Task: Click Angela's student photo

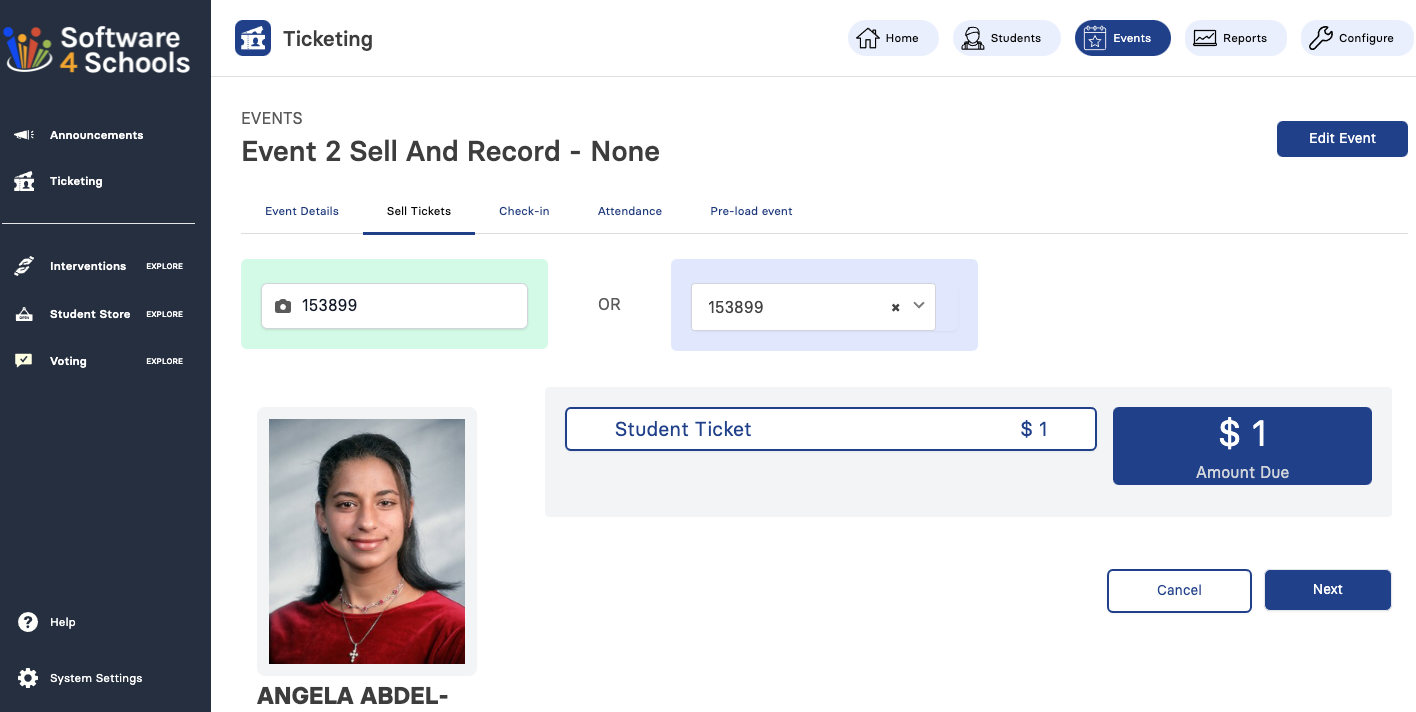Action: pyautogui.click(x=367, y=541)
